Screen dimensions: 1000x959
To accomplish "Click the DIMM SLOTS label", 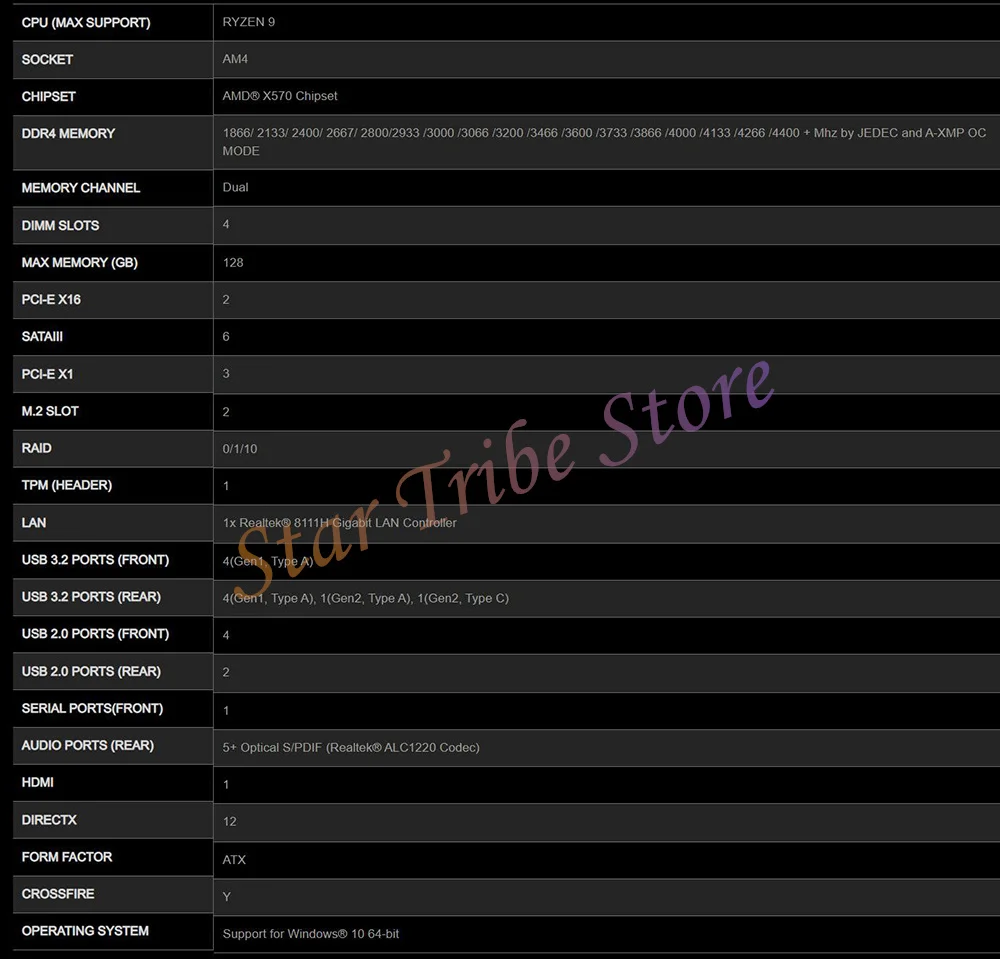I will click(60, 225).
